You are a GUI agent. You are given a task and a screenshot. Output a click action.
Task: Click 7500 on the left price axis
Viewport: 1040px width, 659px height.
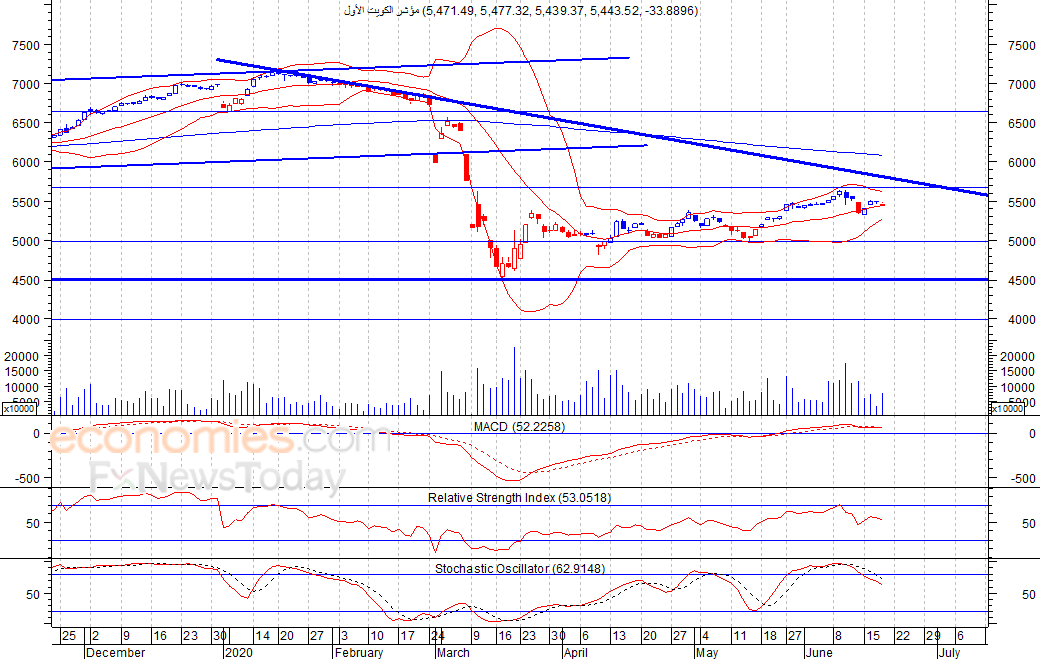coord(26,46)
